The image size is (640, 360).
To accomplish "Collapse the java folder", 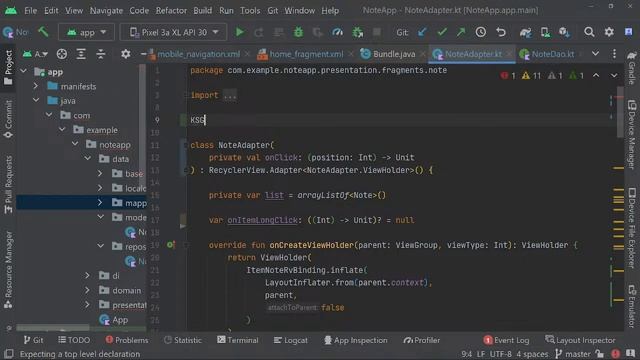I will click(x=36, y=100).
